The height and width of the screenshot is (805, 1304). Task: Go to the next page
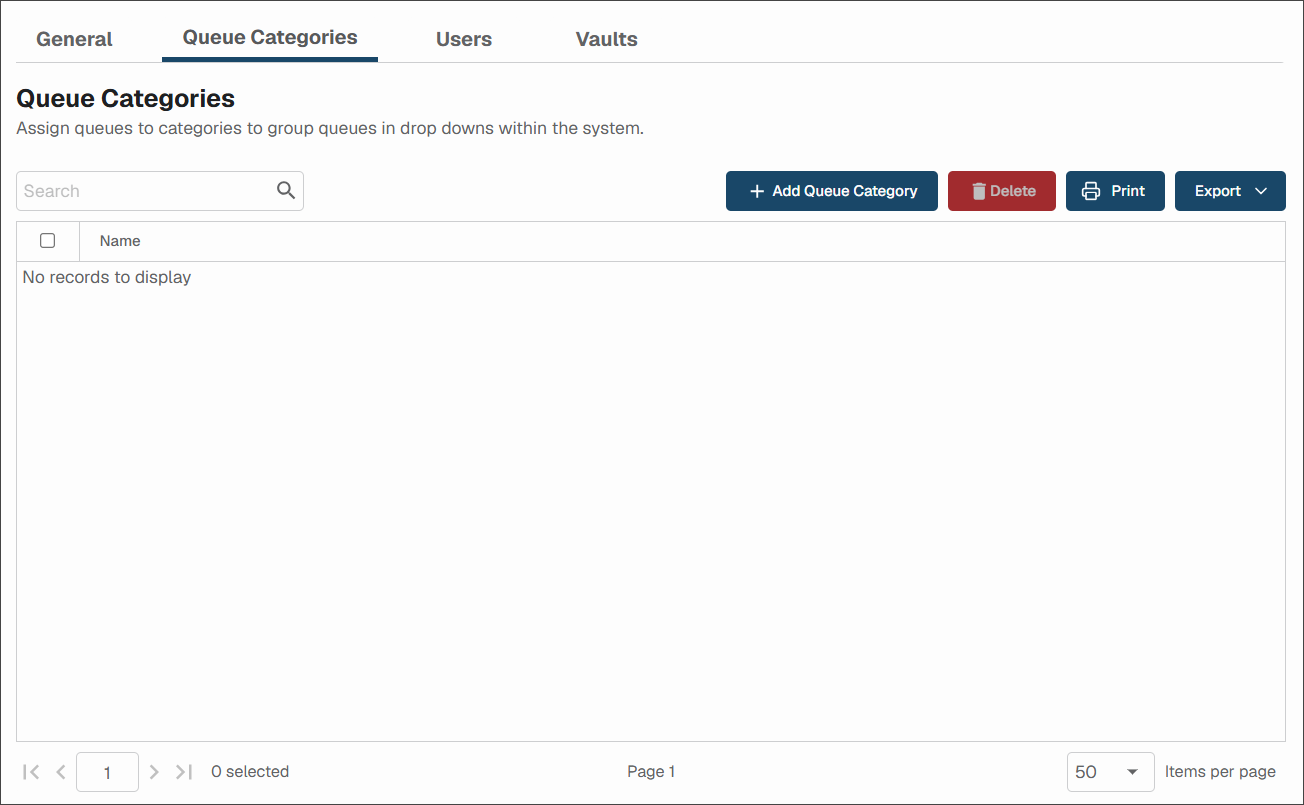pos(154,772)
